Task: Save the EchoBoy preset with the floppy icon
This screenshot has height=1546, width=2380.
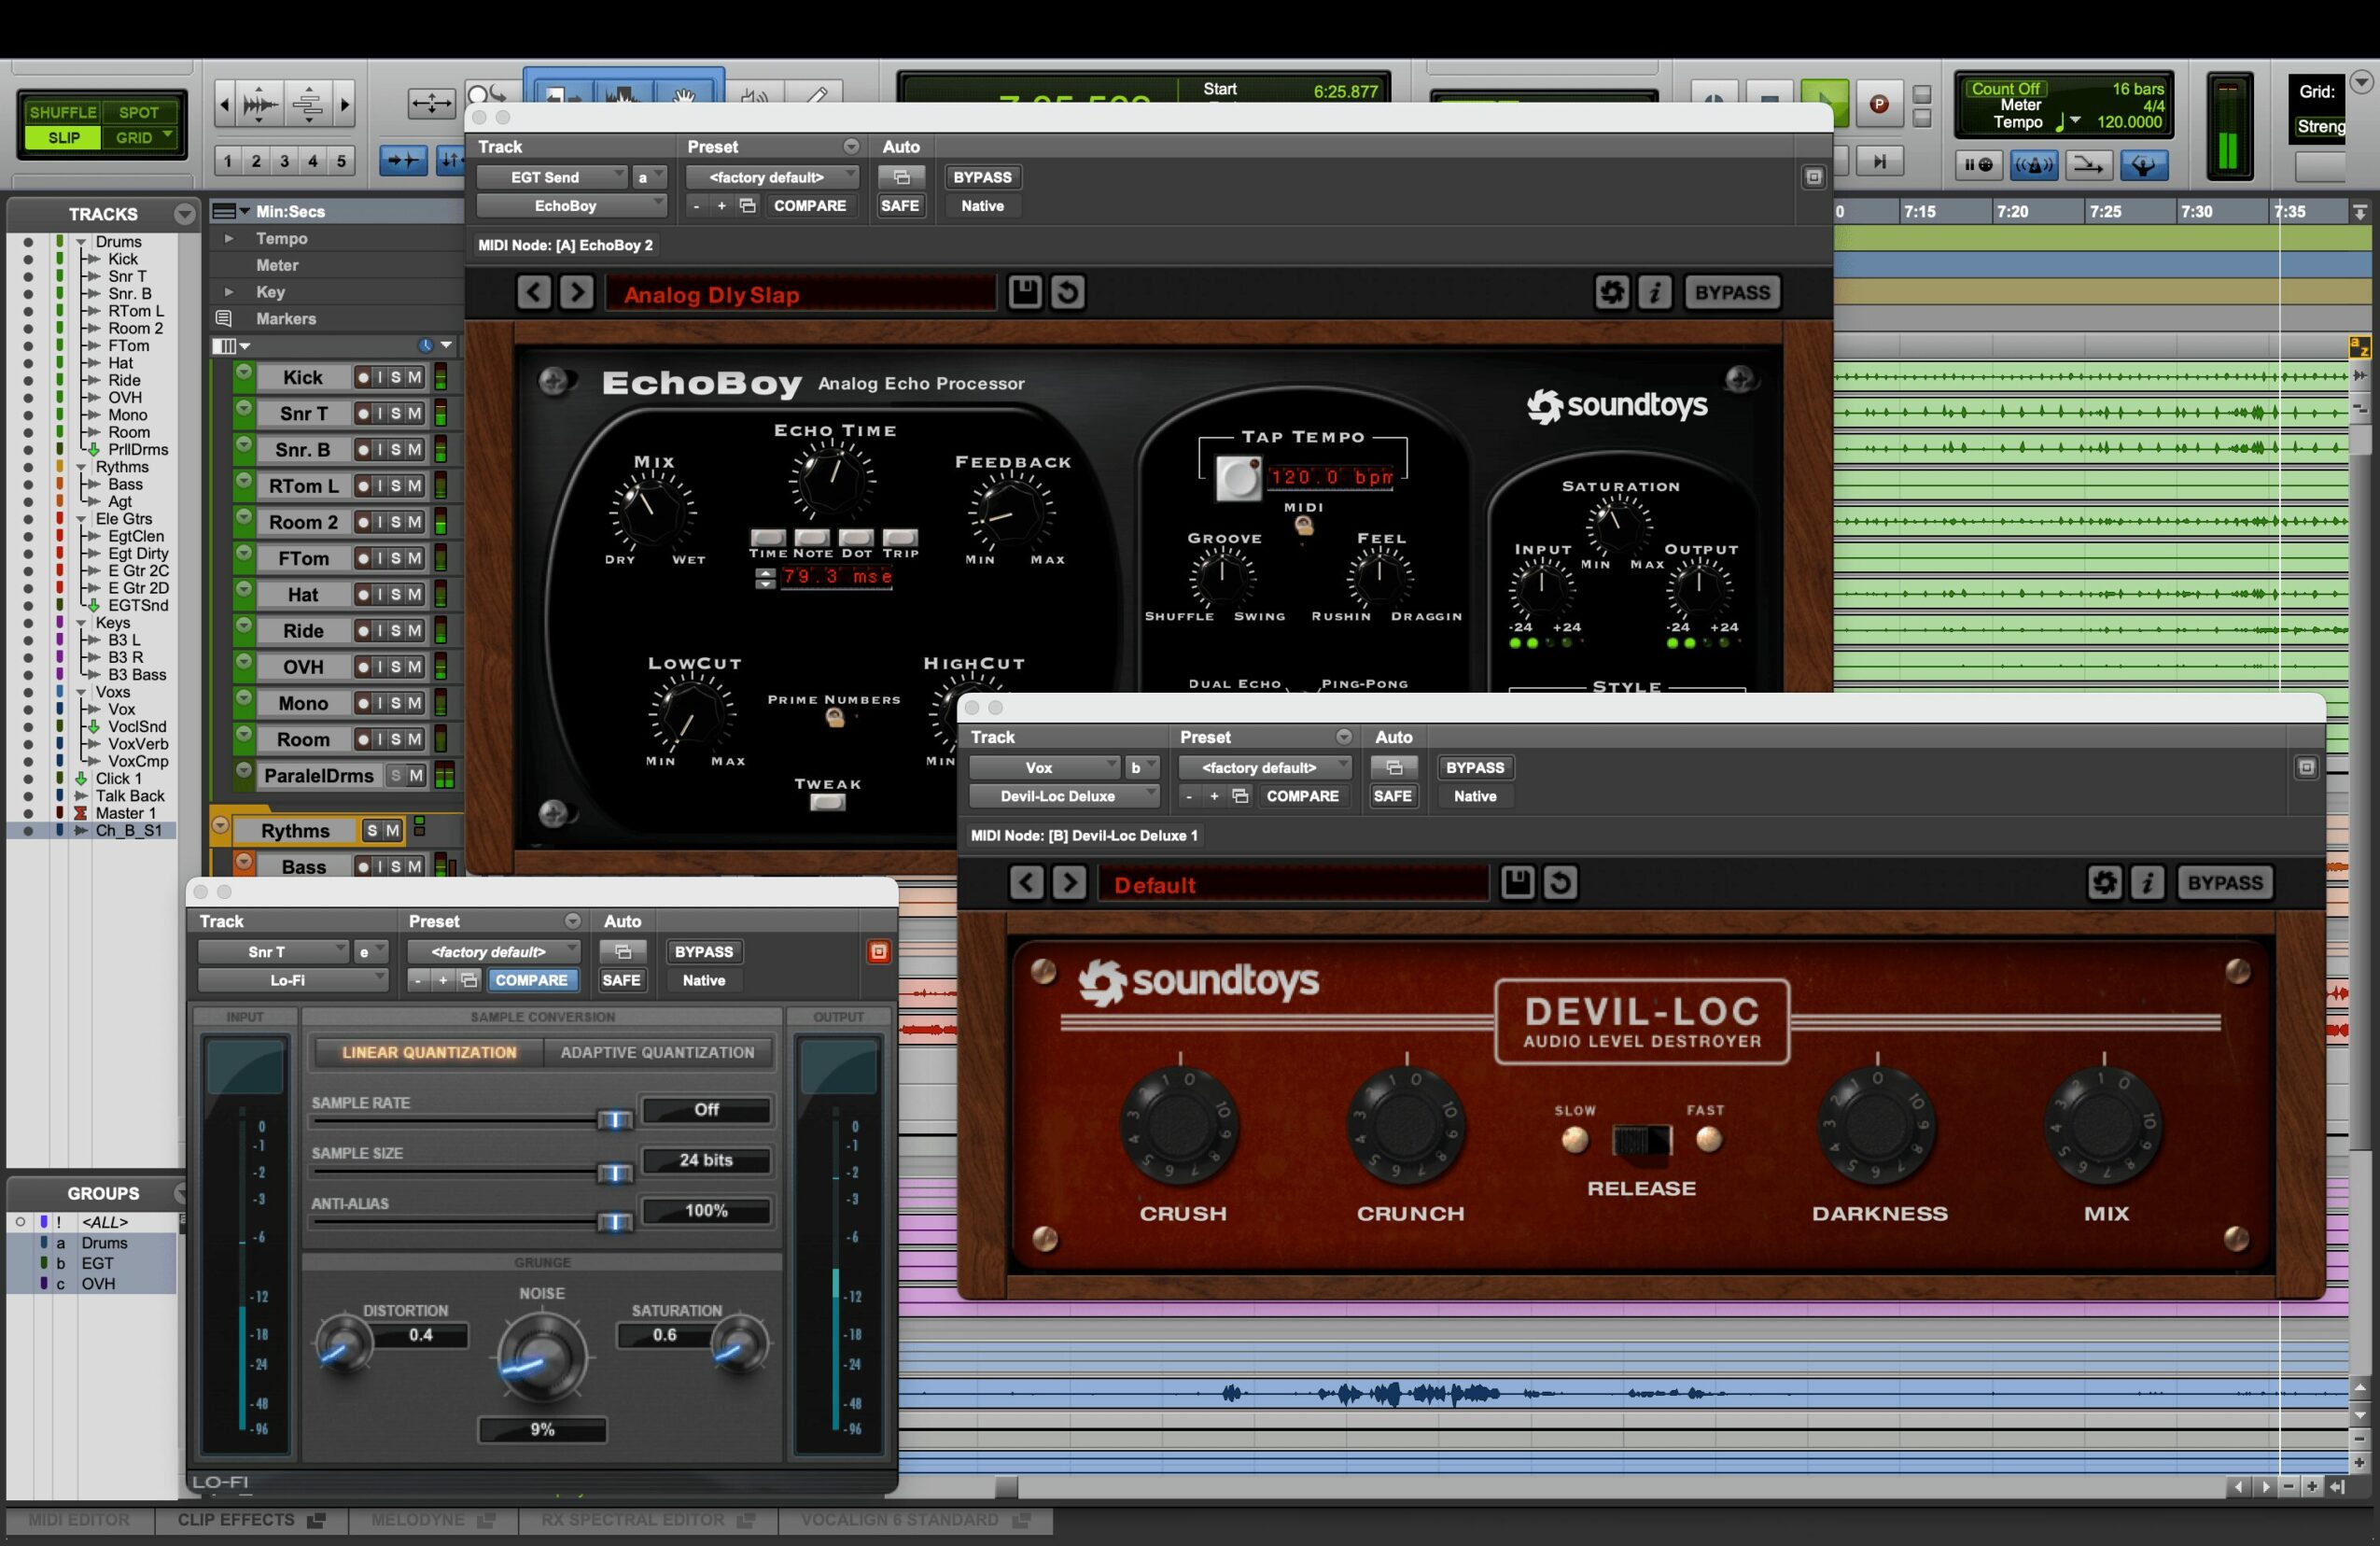Action: tap(1024, 292)
